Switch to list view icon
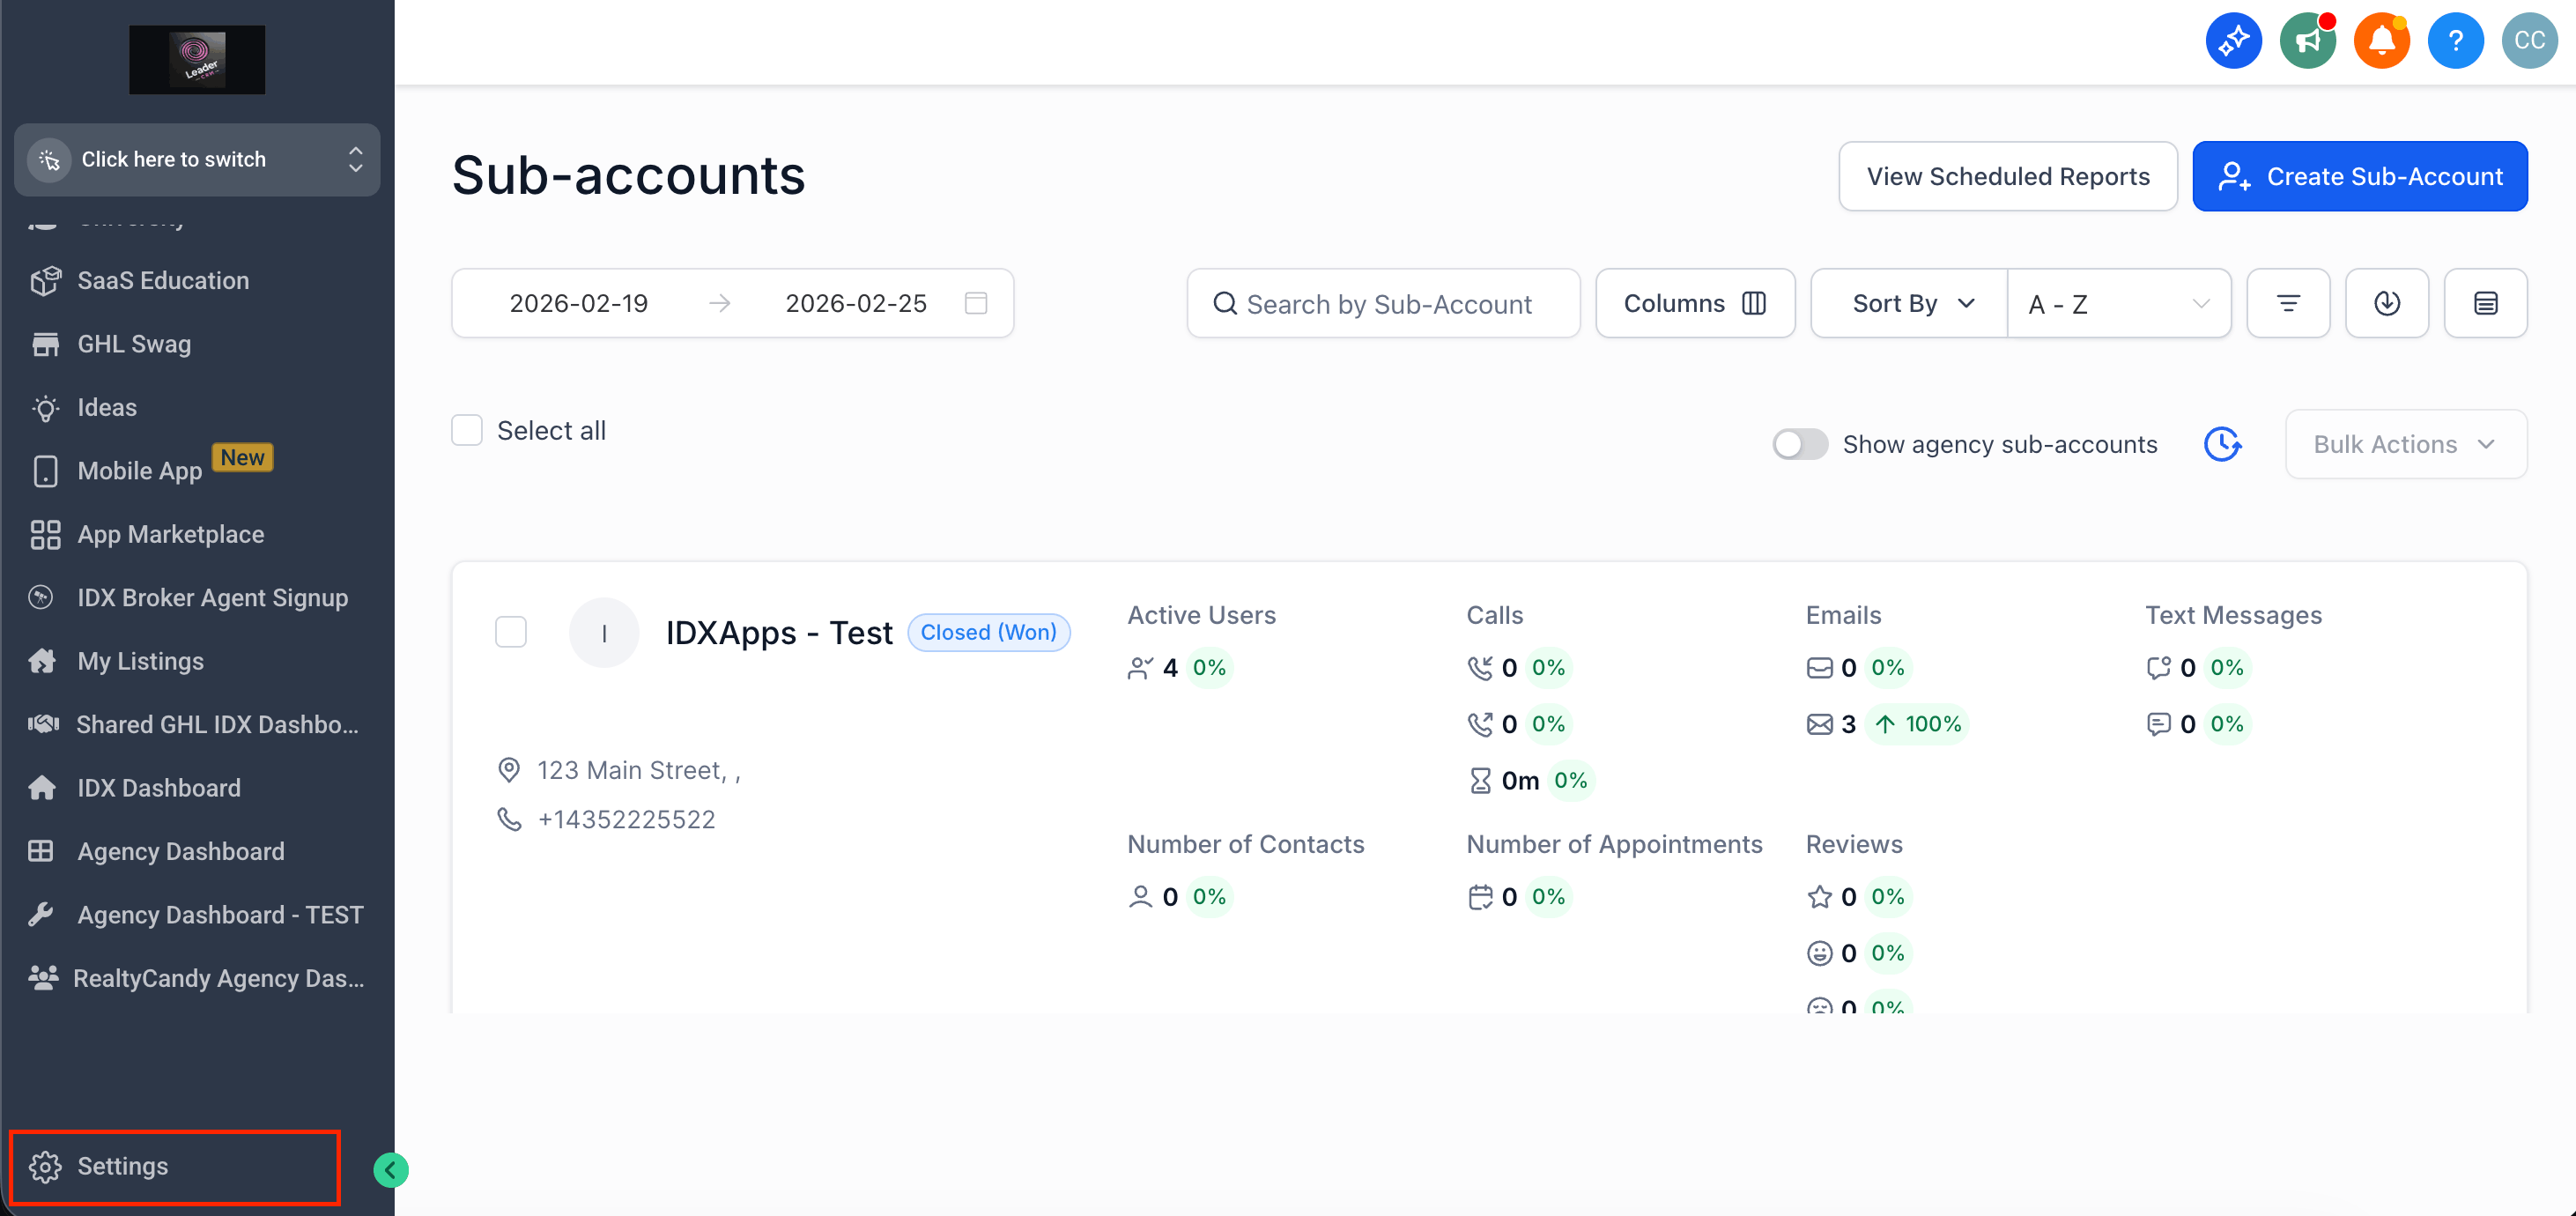The height and width of the screenshot is (1216, 2576). [2485, 303]
